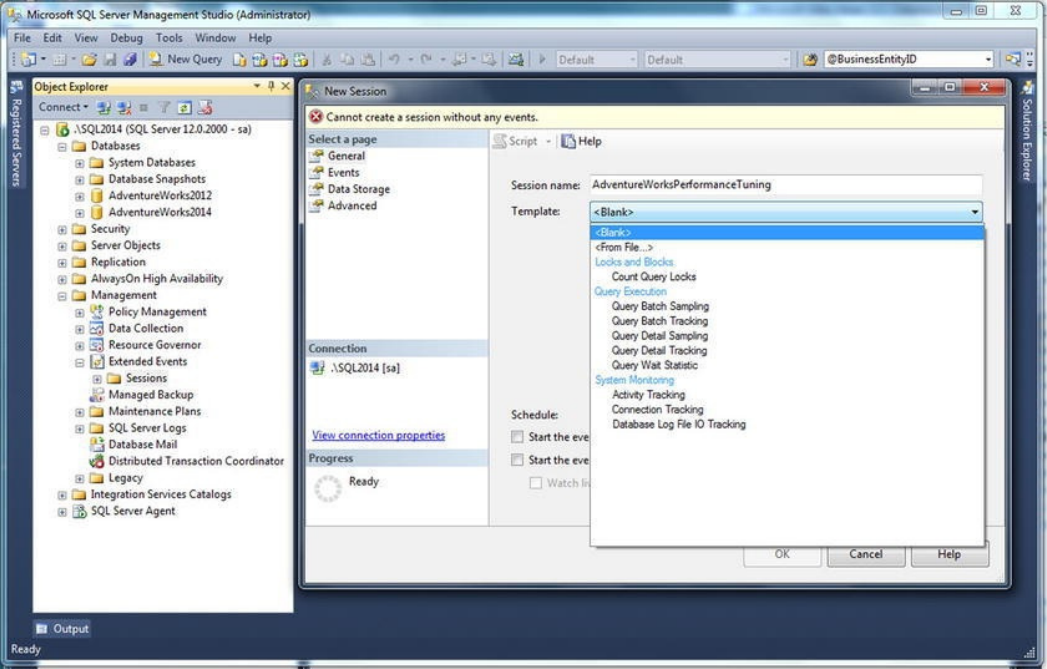Expand the Sessions folder under Extended Events
Viewport: 1047px width, 669px height.
tap(97, 379)
